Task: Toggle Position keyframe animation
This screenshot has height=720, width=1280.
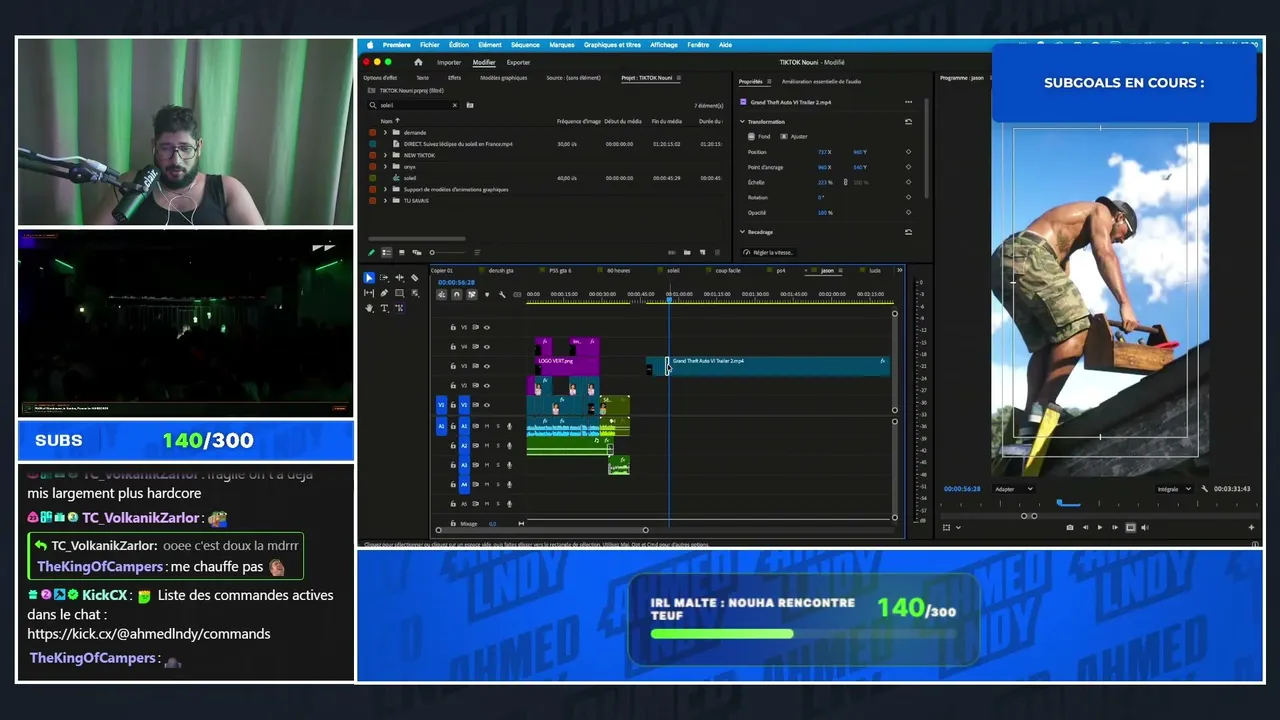Action: [908, 152]
